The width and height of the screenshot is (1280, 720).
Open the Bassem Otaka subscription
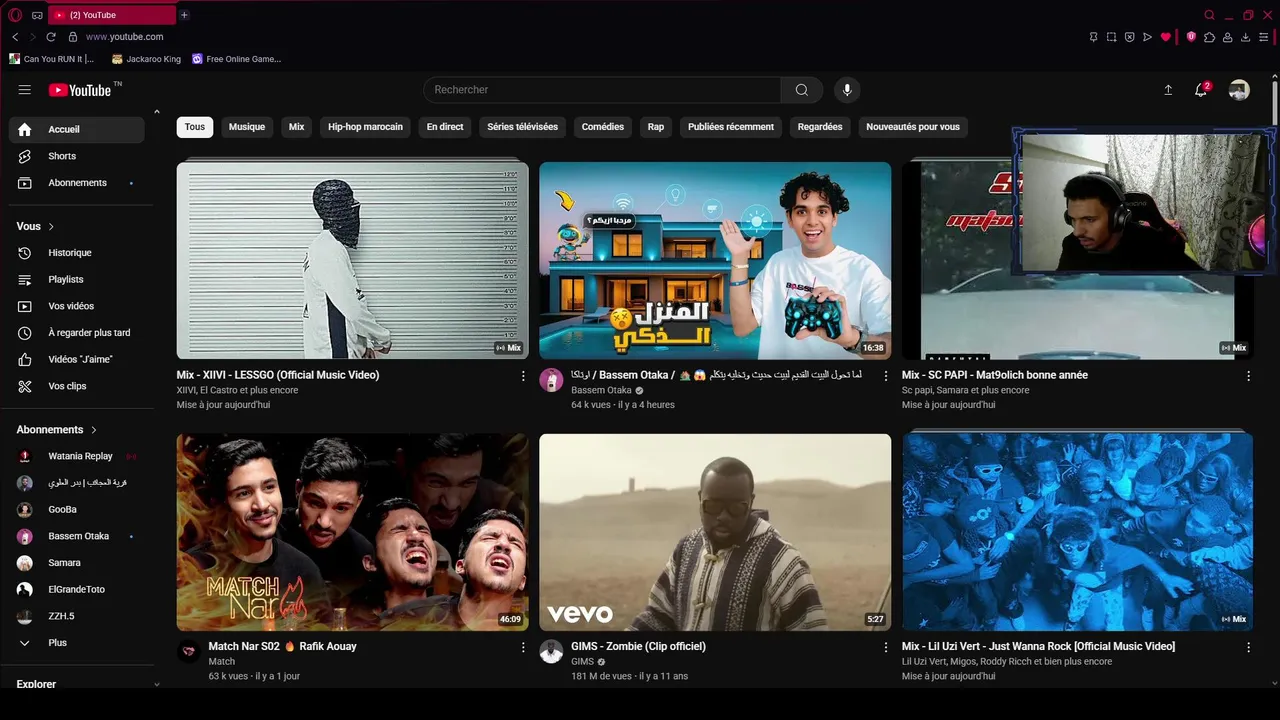[77, 536]
